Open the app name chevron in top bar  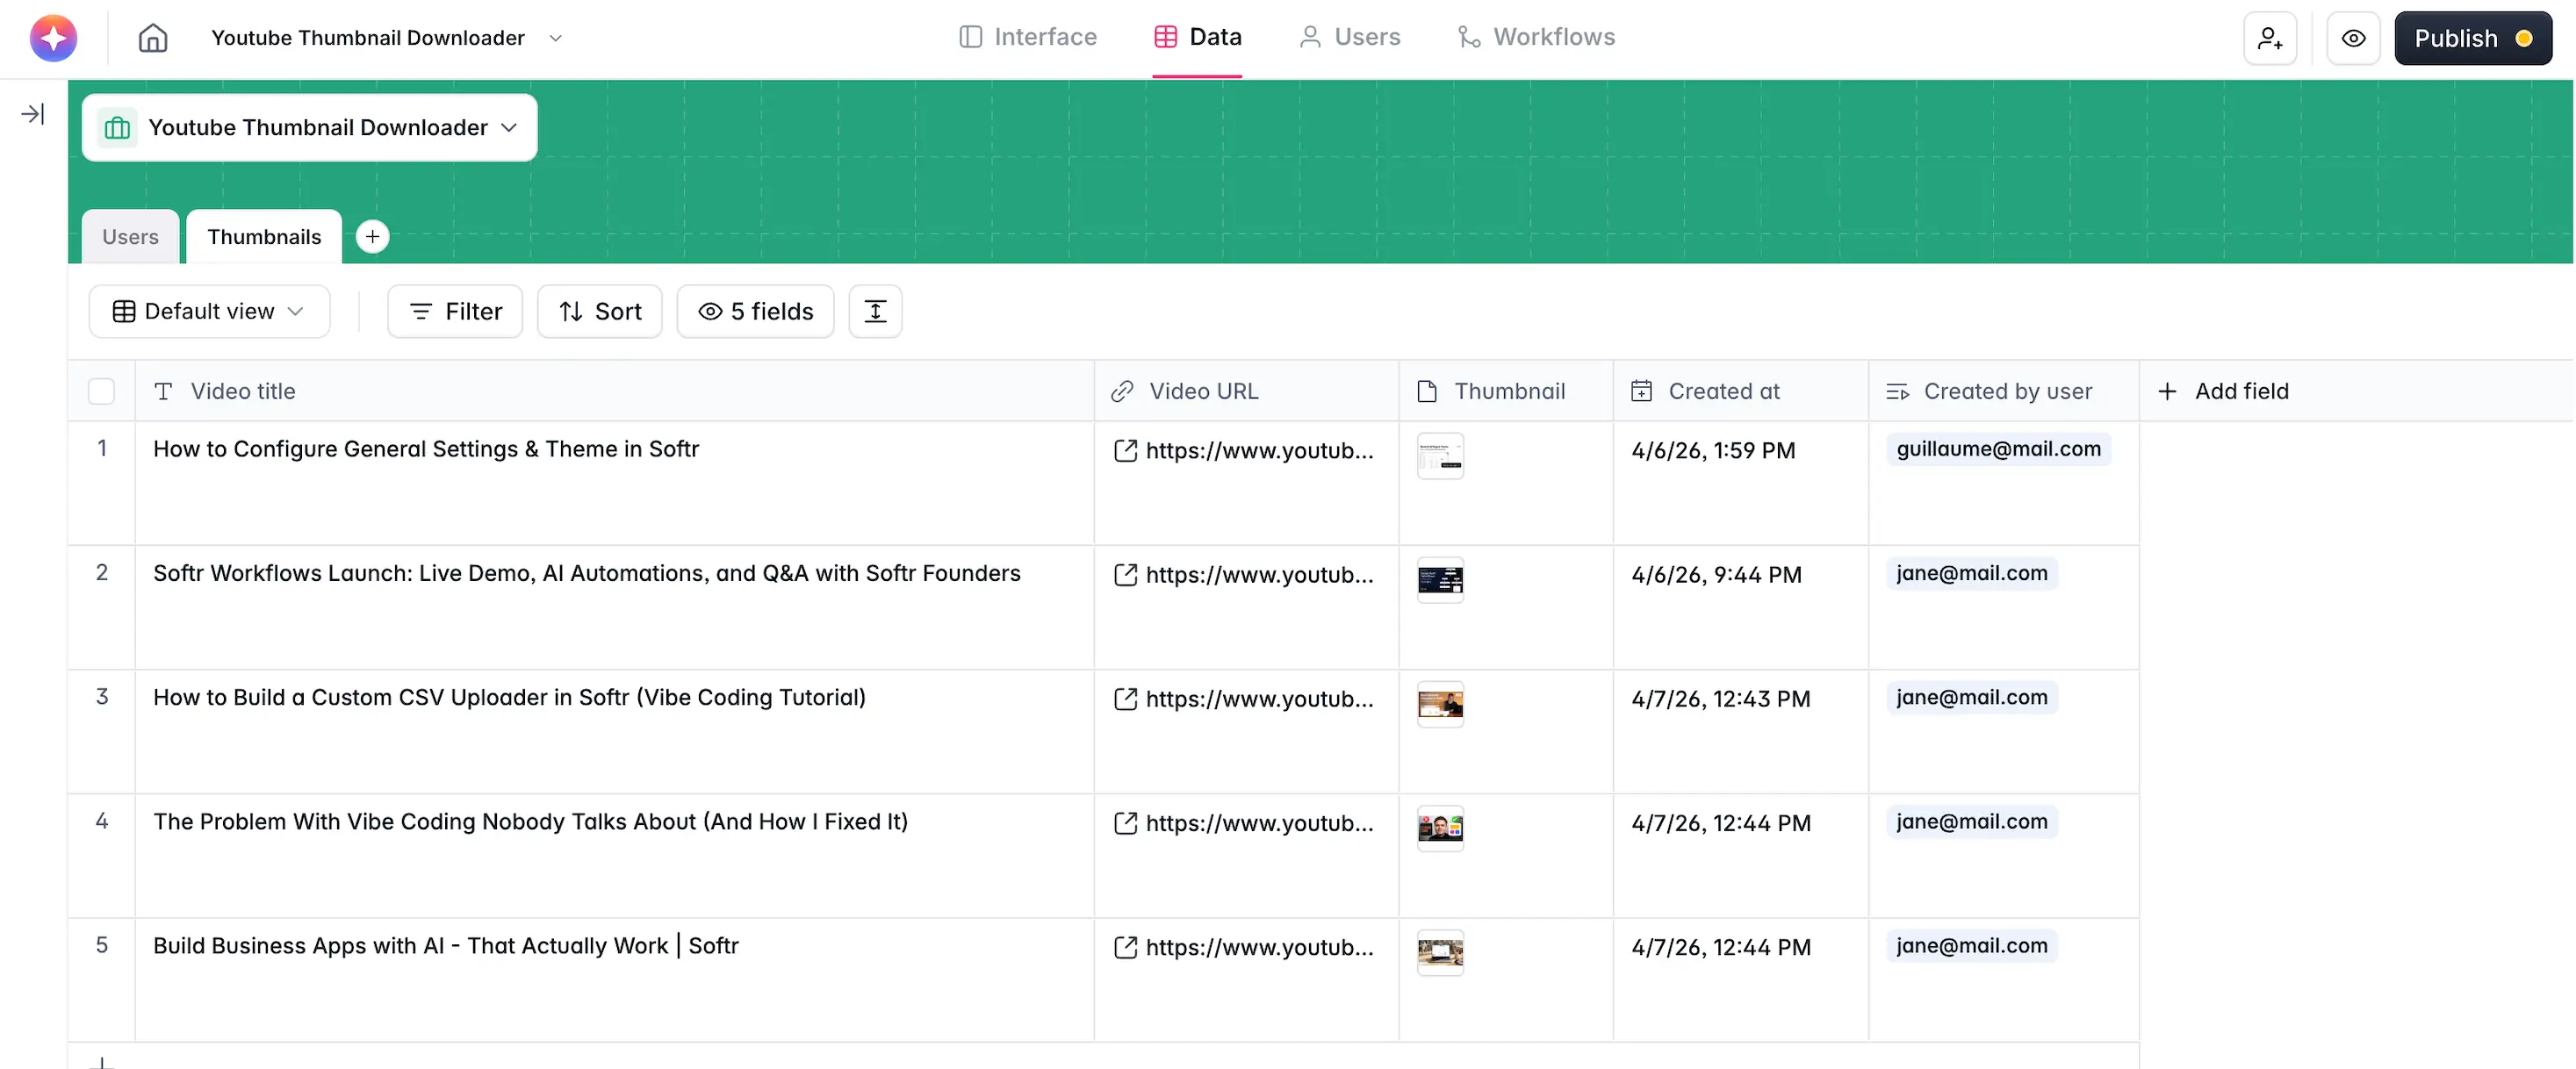point(556,38)
